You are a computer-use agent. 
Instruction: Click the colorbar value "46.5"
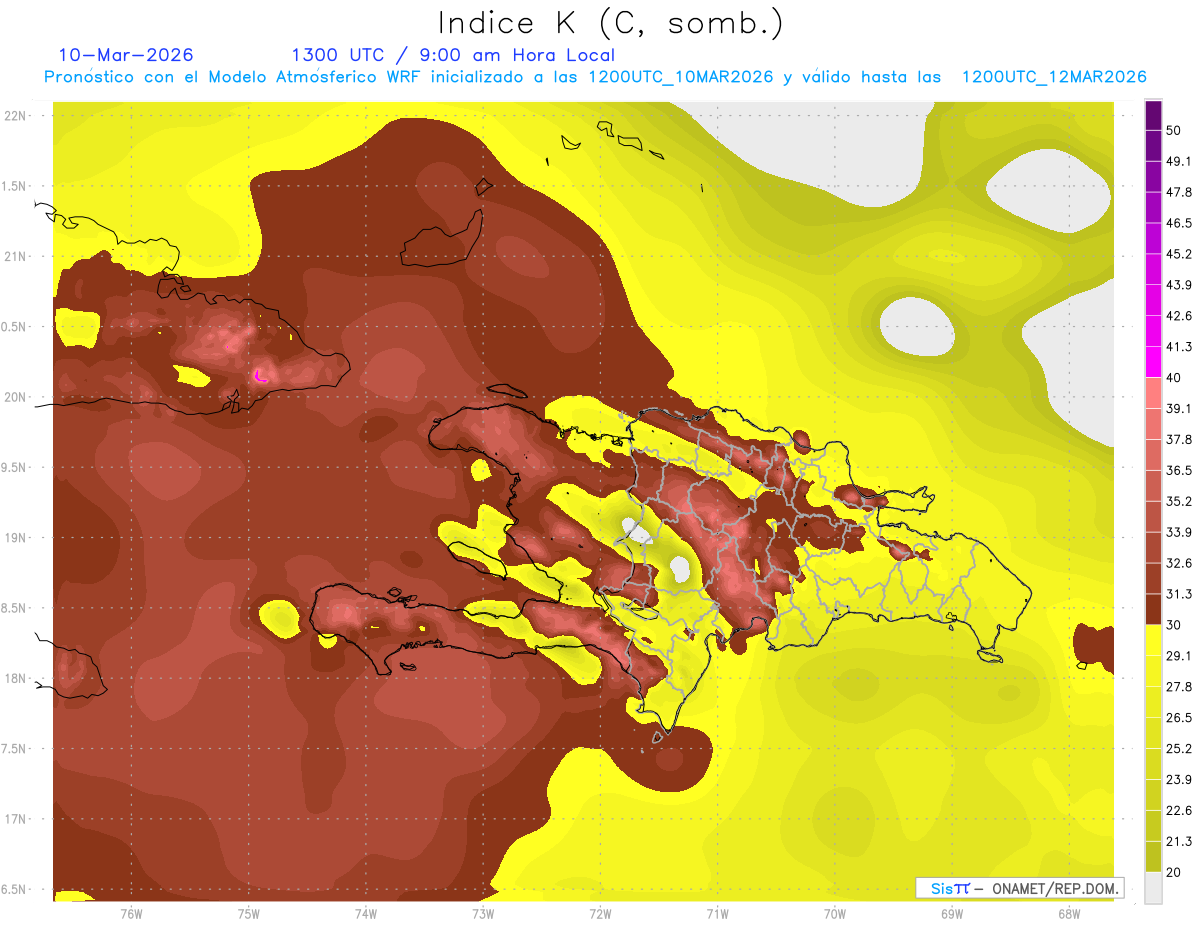[x=1180, y=224]
